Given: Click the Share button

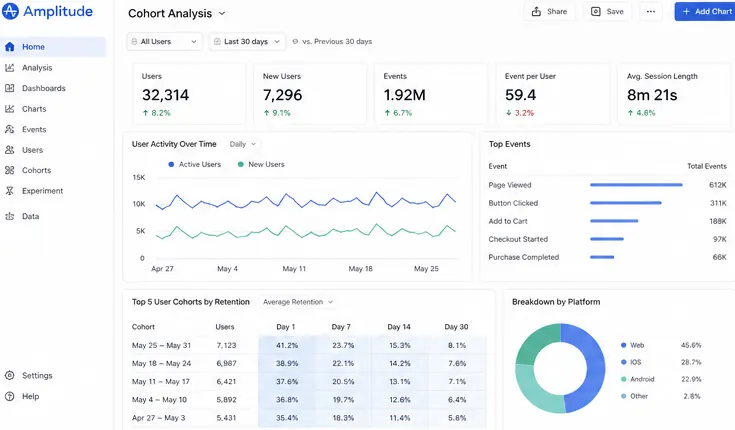Looking at the screenshot, I should click(549, 11).
